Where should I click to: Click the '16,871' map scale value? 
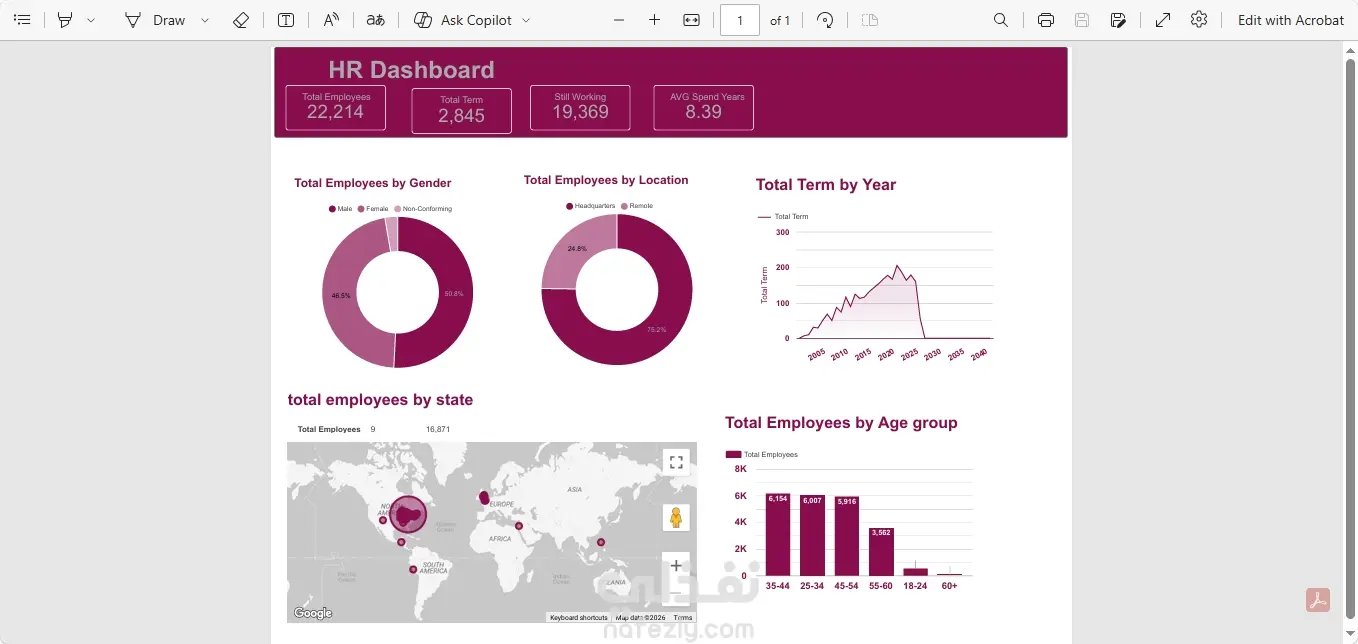tap(438, 429)
